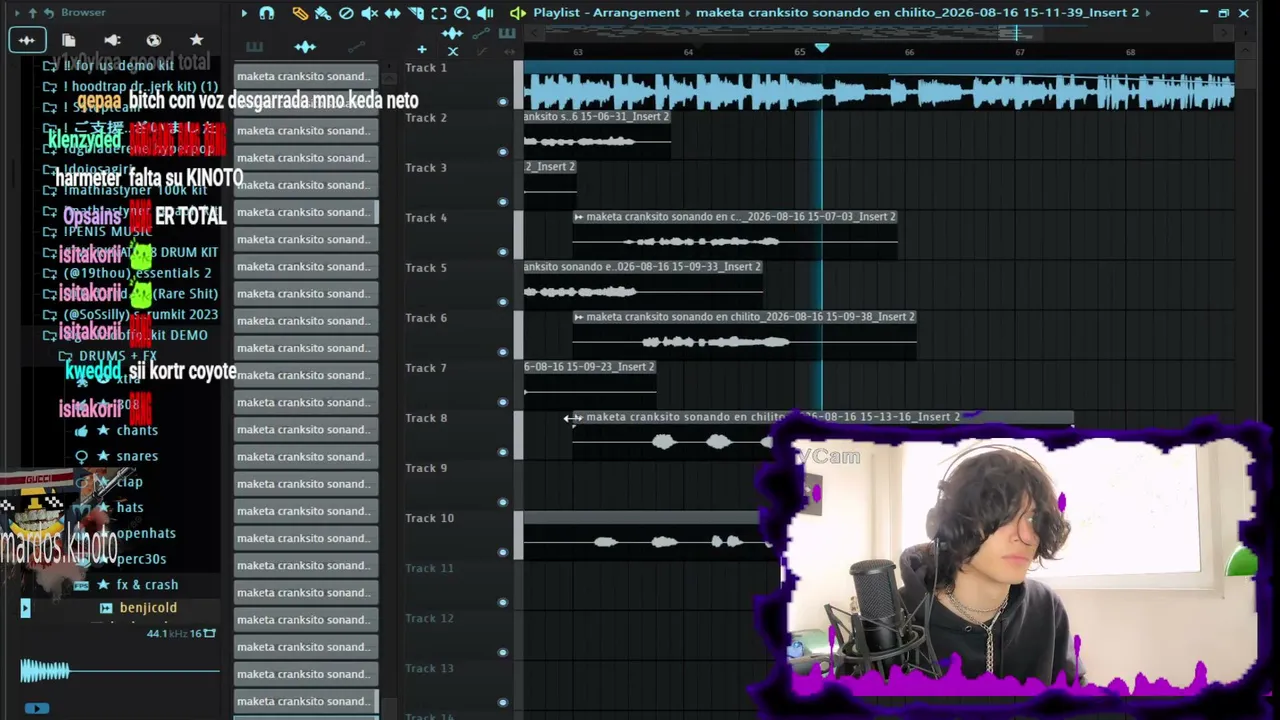Open the Playlist options menu arrow
Viewport: 1280px width, 720px height.
tap(244, 13)
